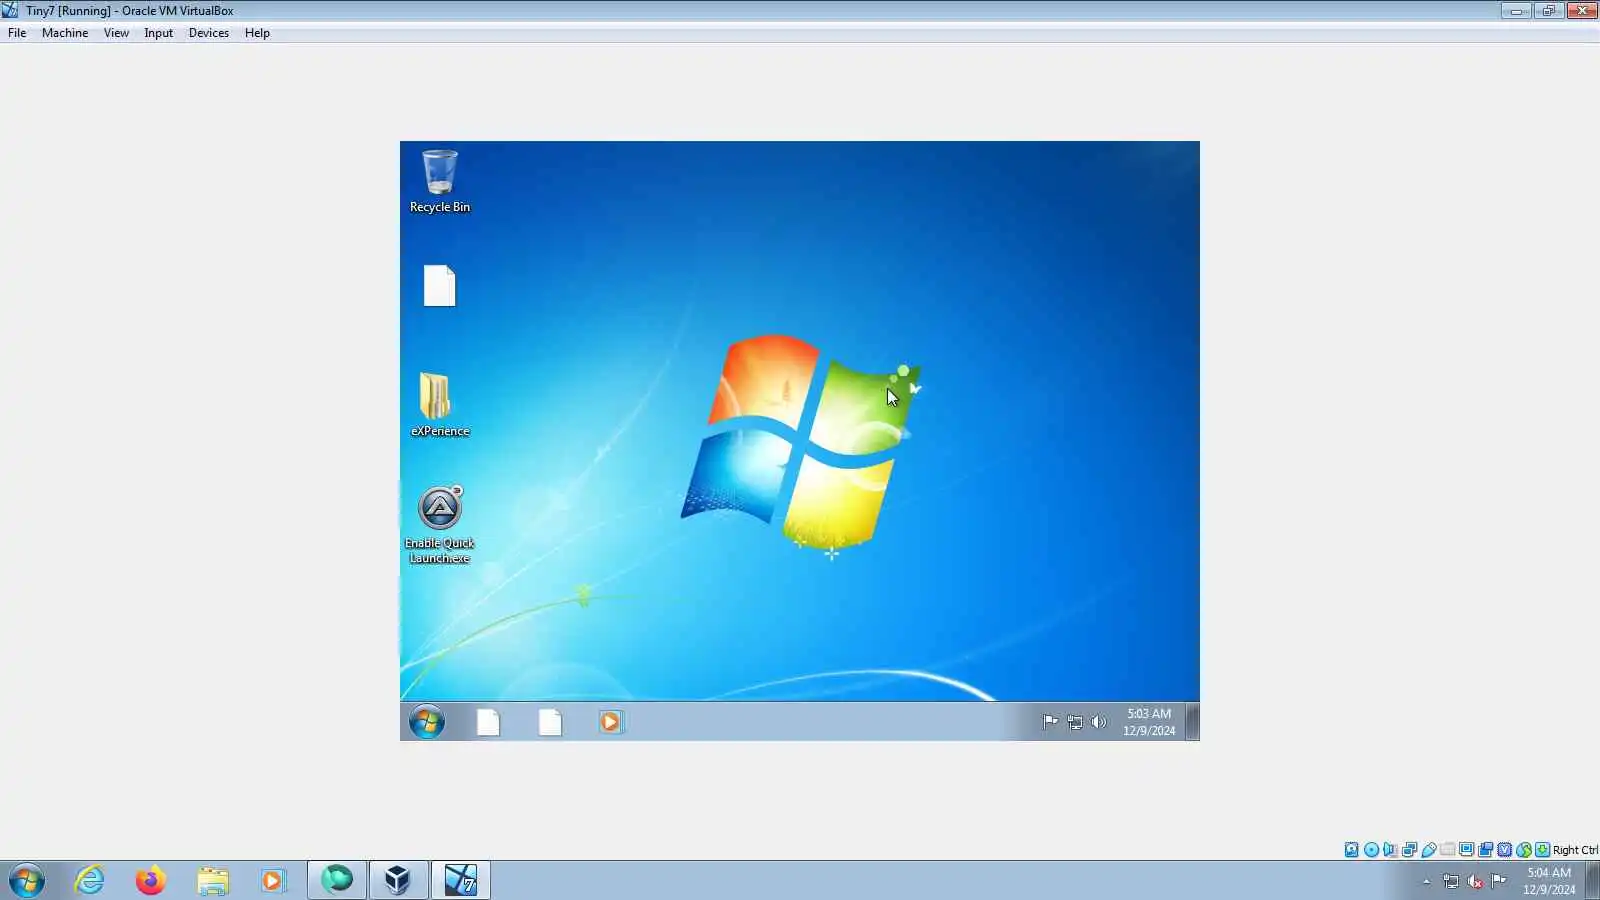
Task: Click the recording indicator in status bar
Action: click(1485, 850)
